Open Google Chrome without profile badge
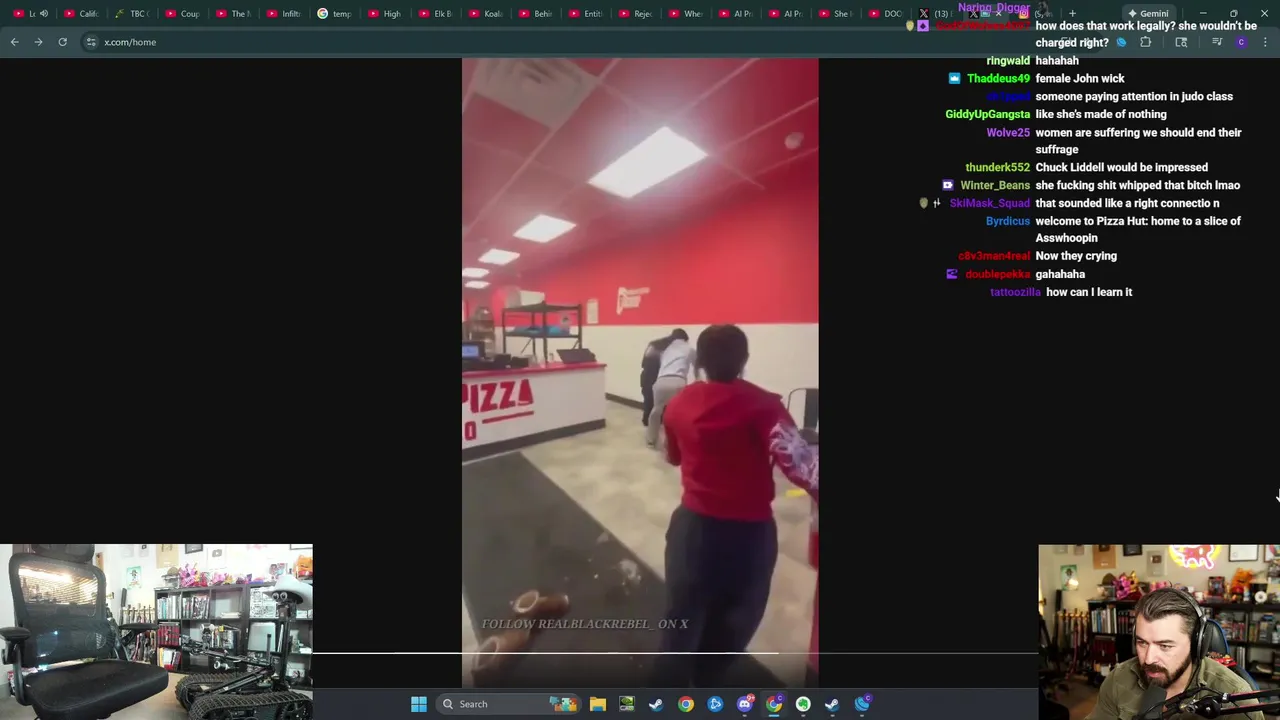Screen dimensions: 1280x720 click(x=685, y=704)
